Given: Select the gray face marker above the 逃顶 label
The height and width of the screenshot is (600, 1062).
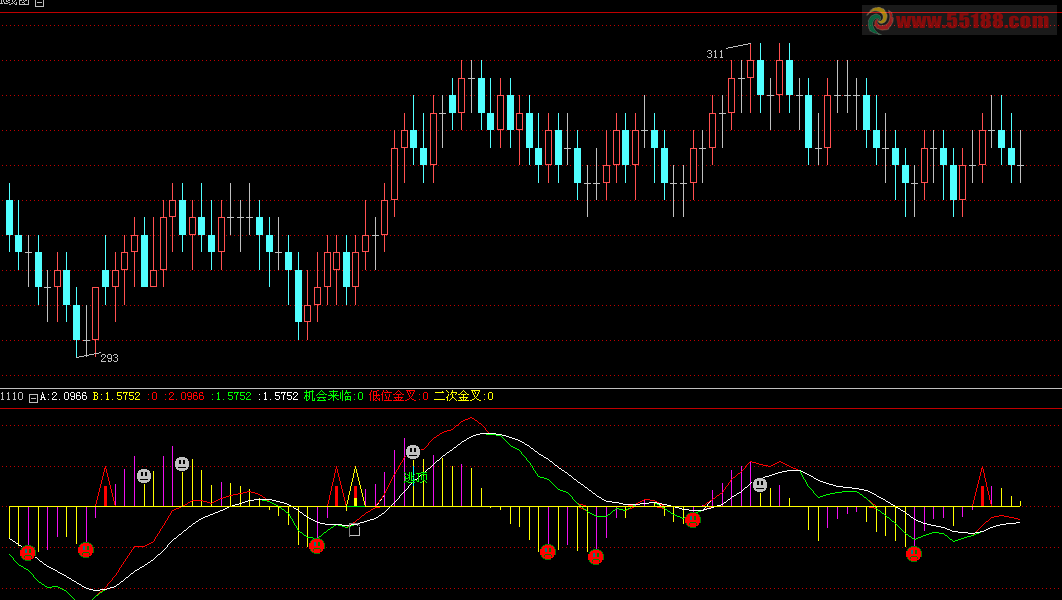Looking at the screenshot, I should coord(412,452).
